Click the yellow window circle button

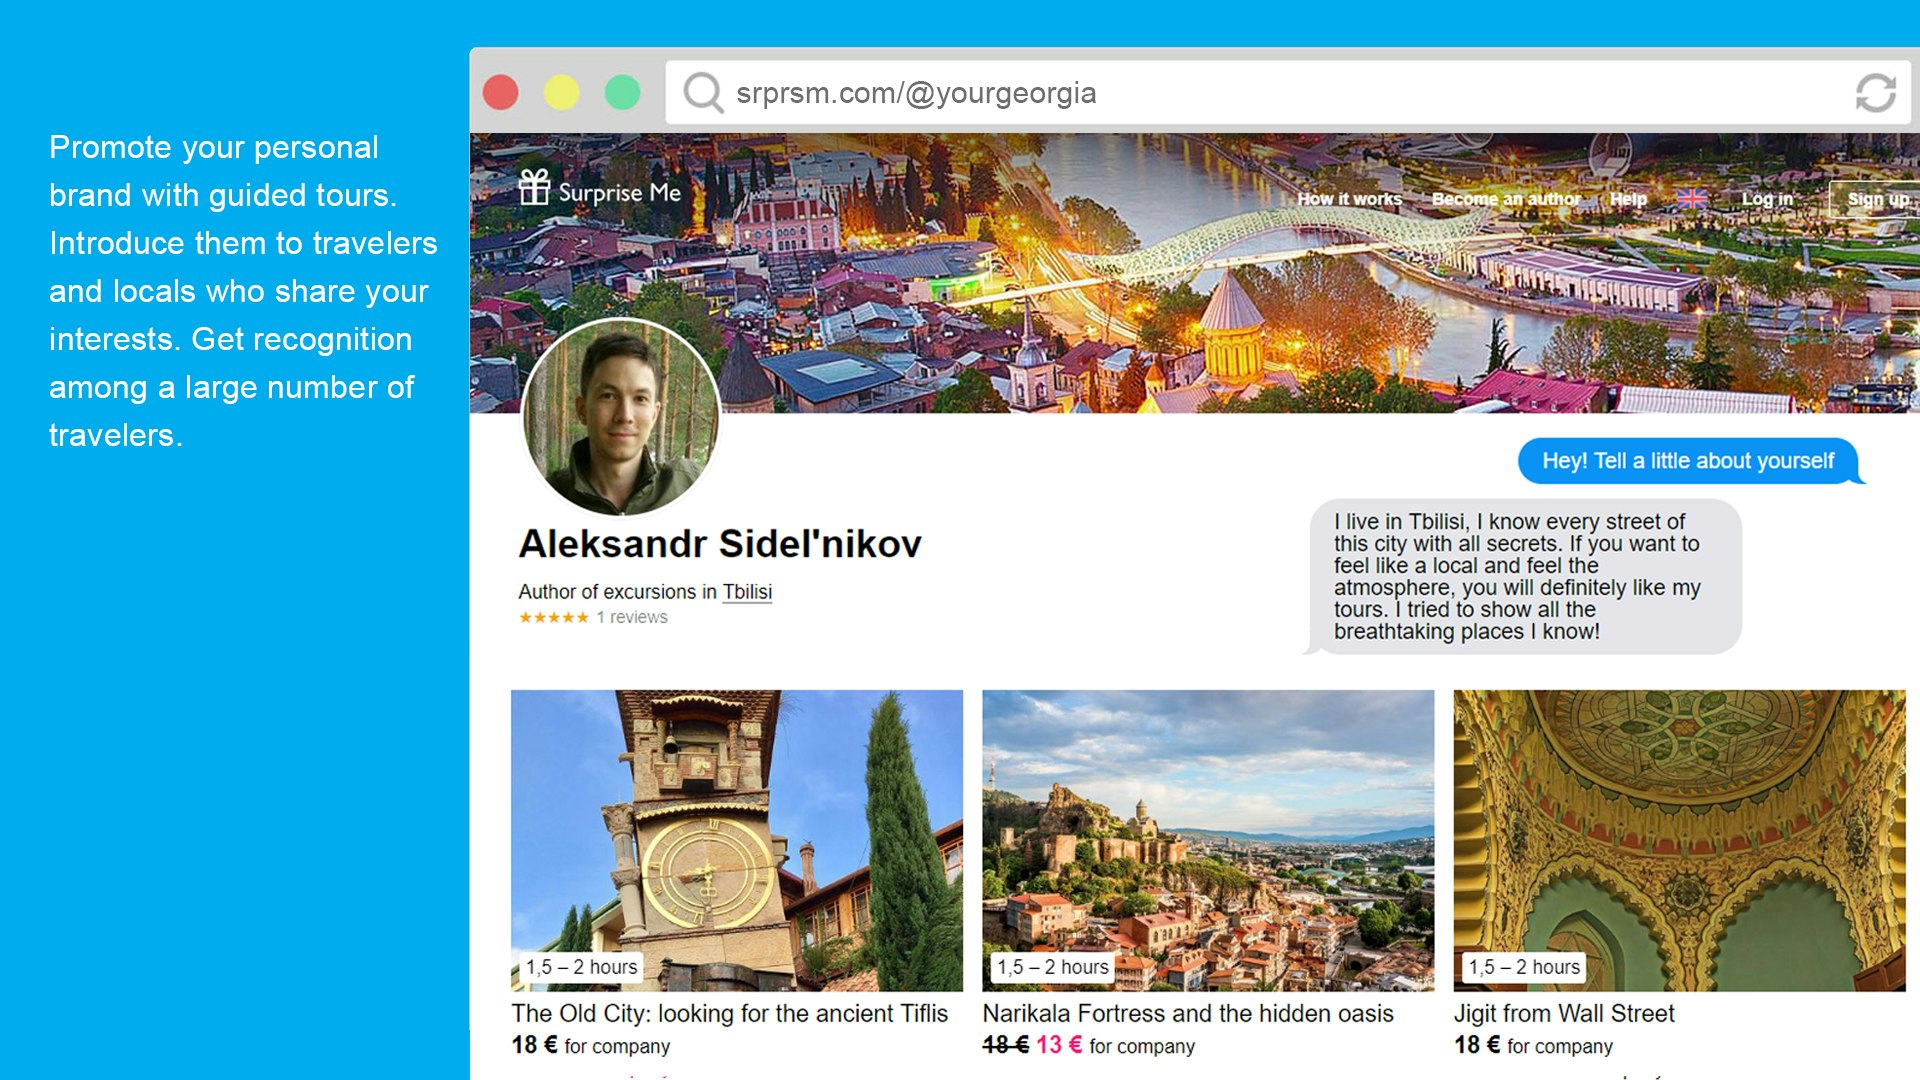click(561, 93)
